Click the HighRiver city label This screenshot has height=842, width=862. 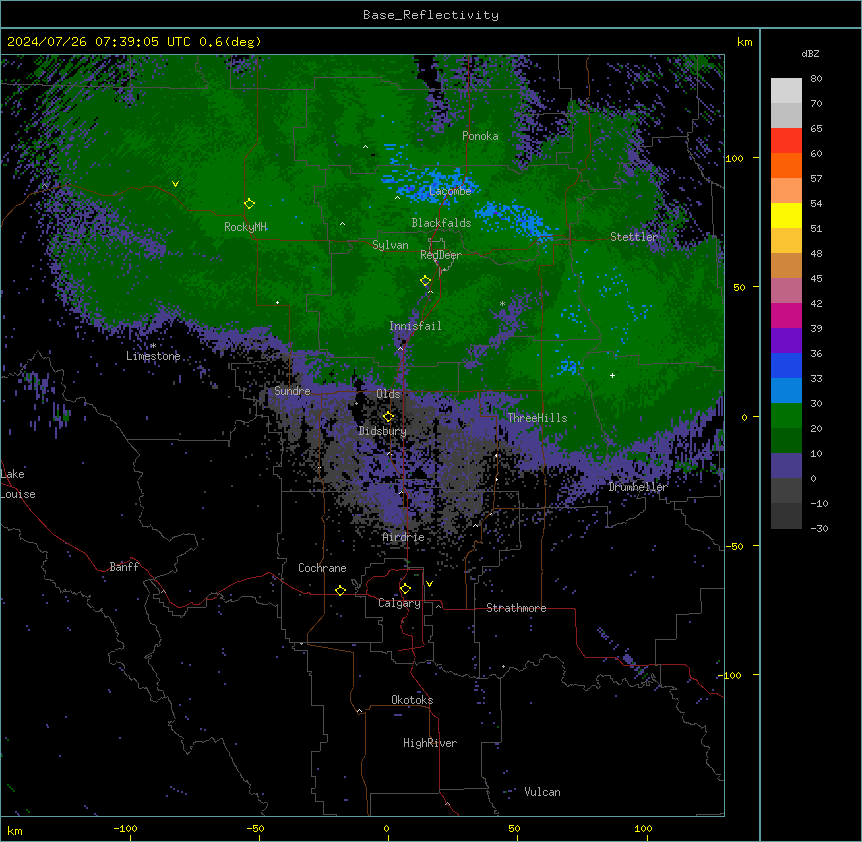430,743
